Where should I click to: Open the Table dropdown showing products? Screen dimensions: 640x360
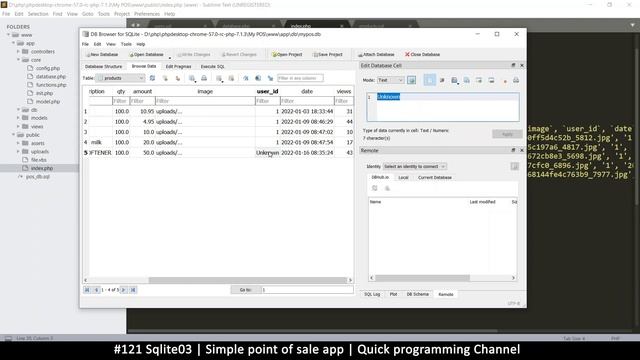pyautogui.click(x=120, y=78)
